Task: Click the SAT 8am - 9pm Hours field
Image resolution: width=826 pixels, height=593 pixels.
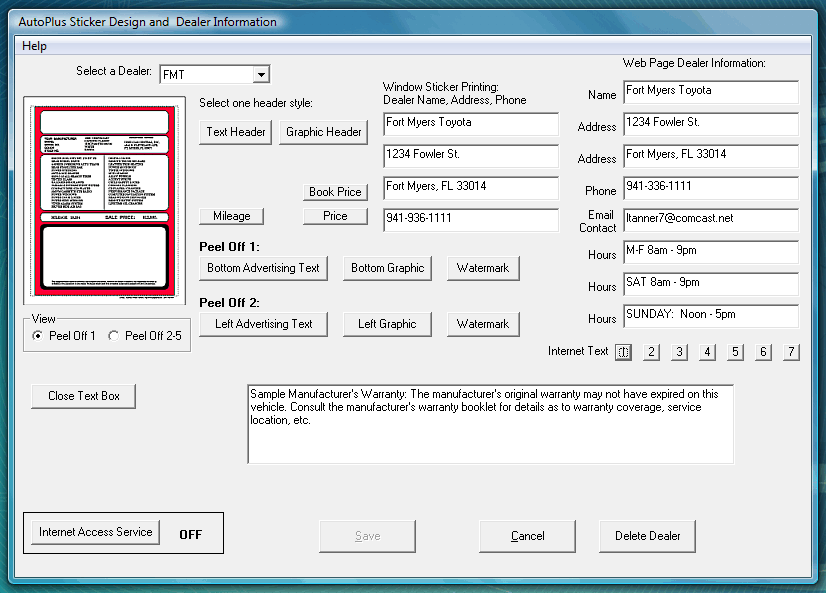Action: click(x=711, y=284)
